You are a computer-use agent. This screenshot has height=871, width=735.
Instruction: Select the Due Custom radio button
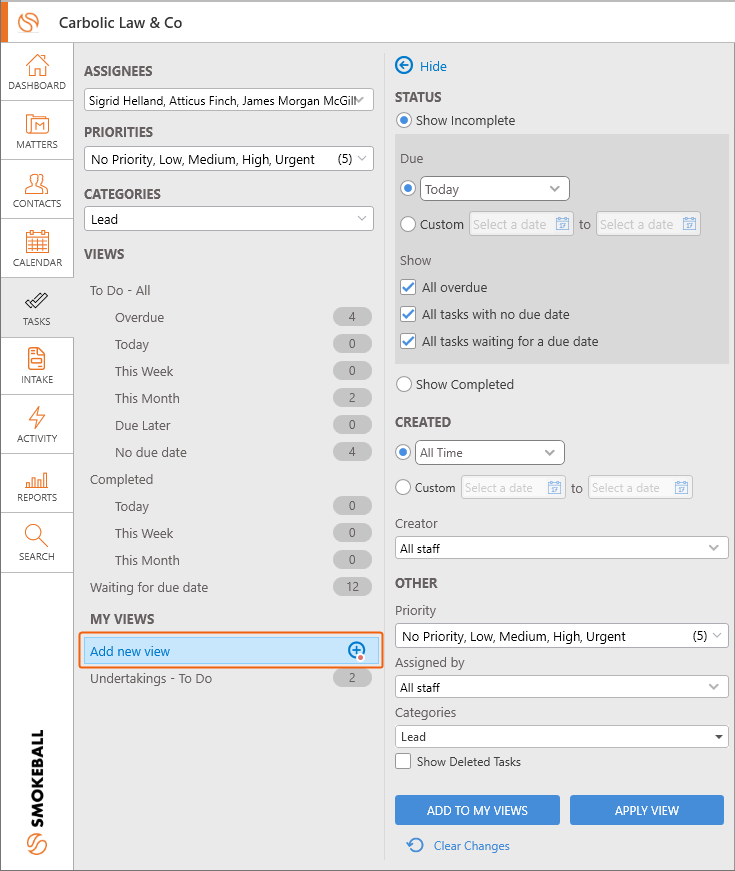[408, 224]
